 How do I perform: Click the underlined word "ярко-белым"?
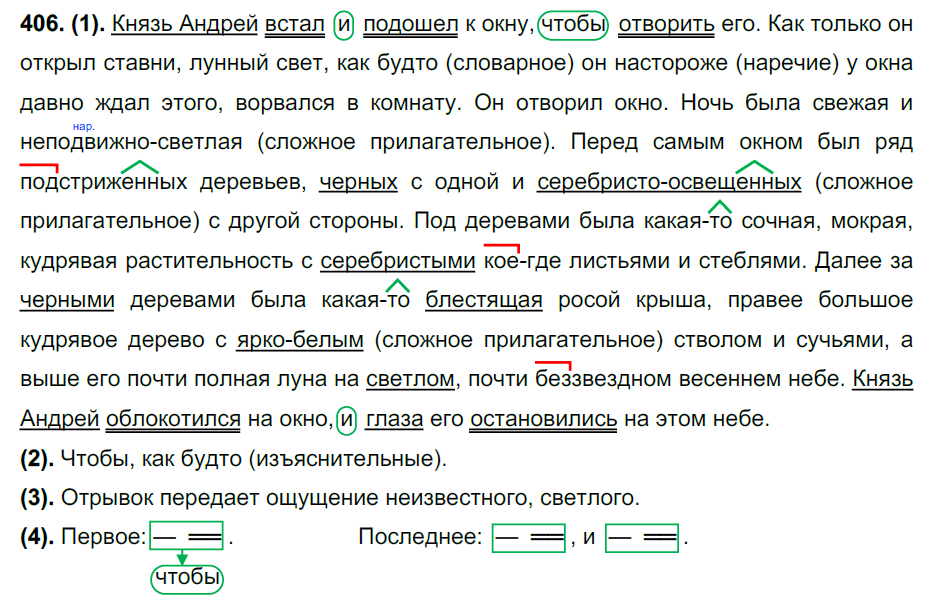pyautogui.click(x=300, y=340)
